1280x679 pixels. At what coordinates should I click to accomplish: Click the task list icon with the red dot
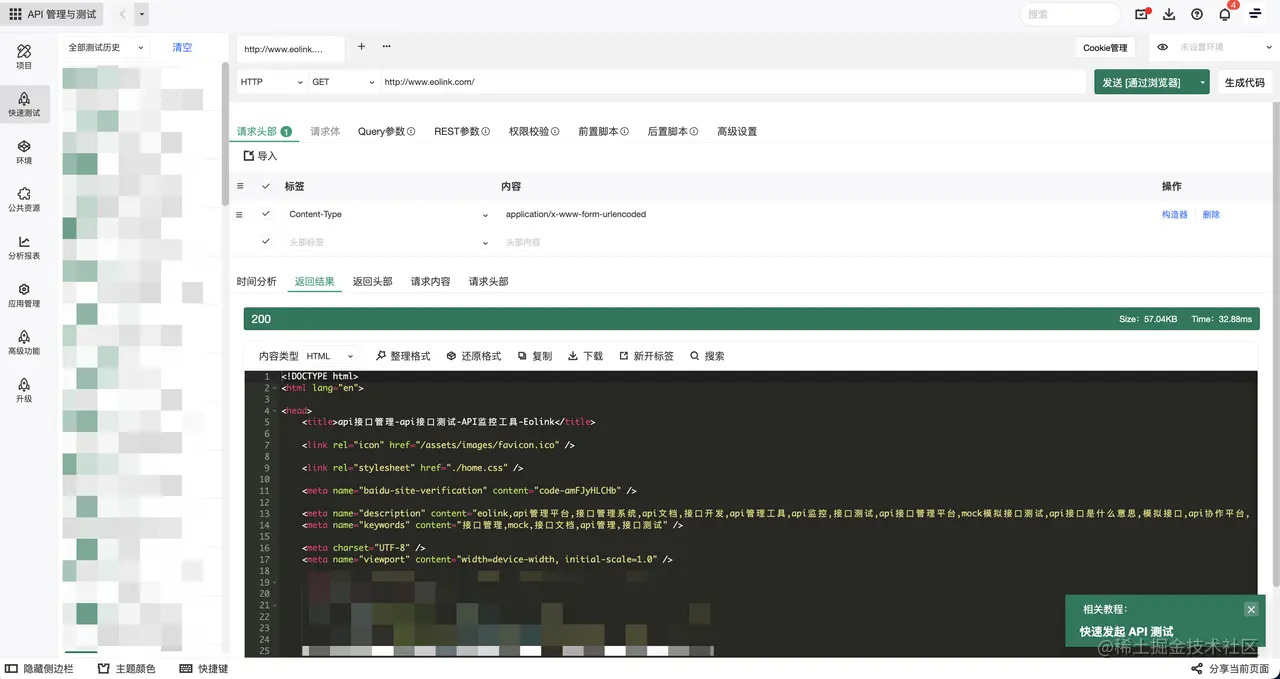pos(1142,14)
